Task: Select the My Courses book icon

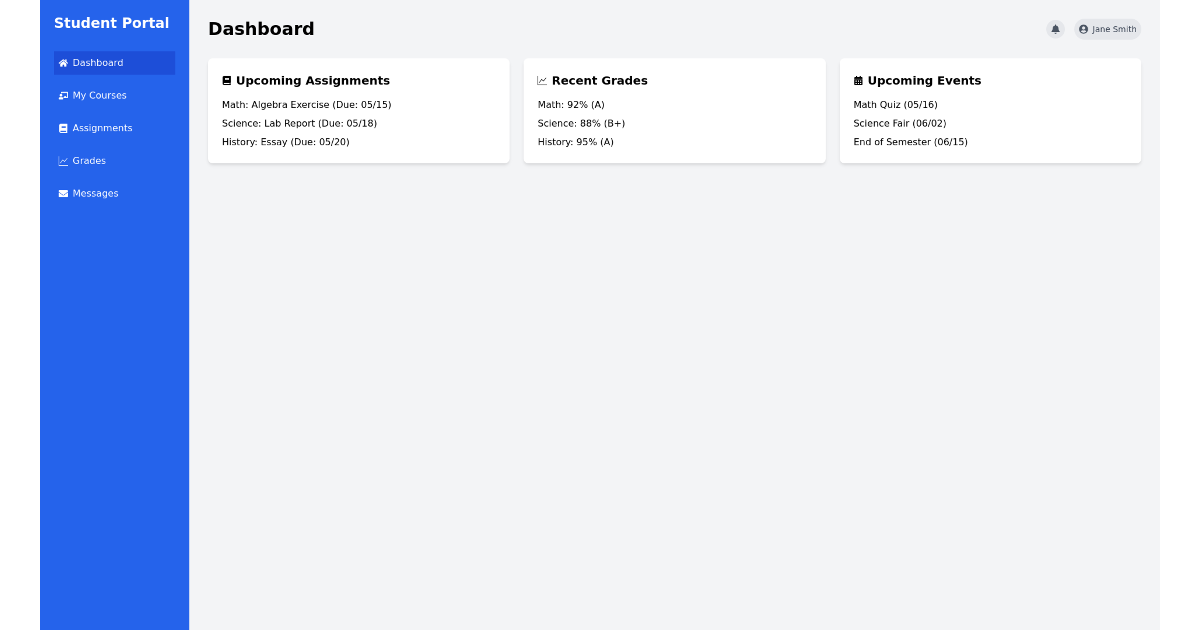Action: [x=62, y=95]
